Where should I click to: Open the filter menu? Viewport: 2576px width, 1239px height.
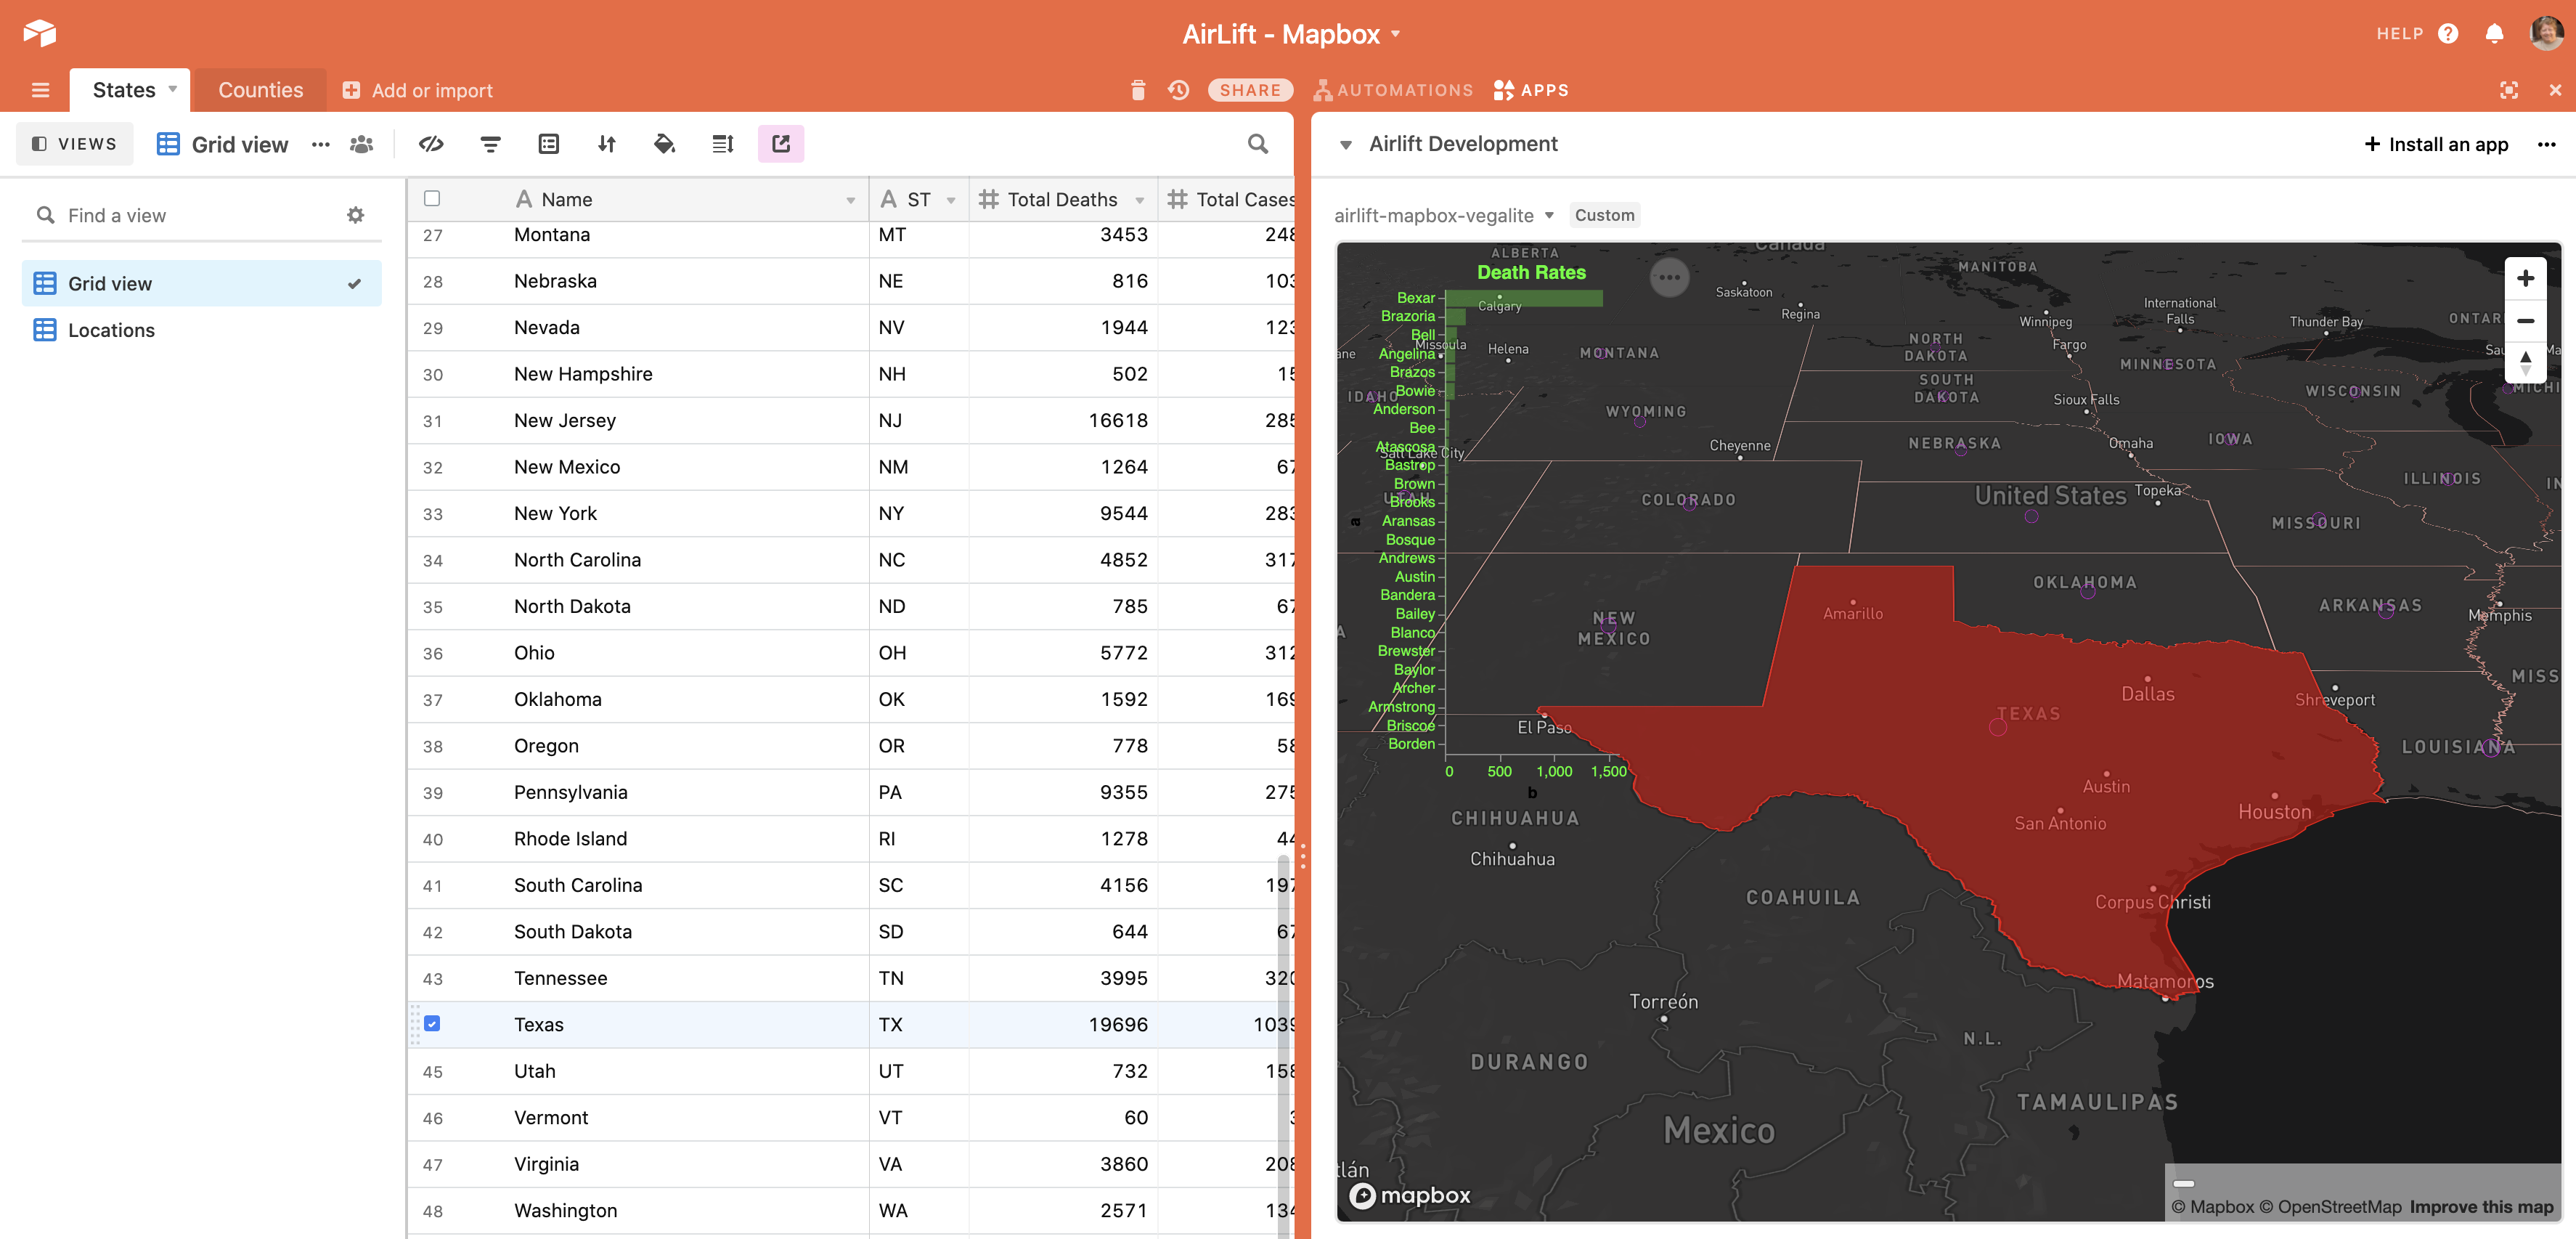(x=490, y=143)
